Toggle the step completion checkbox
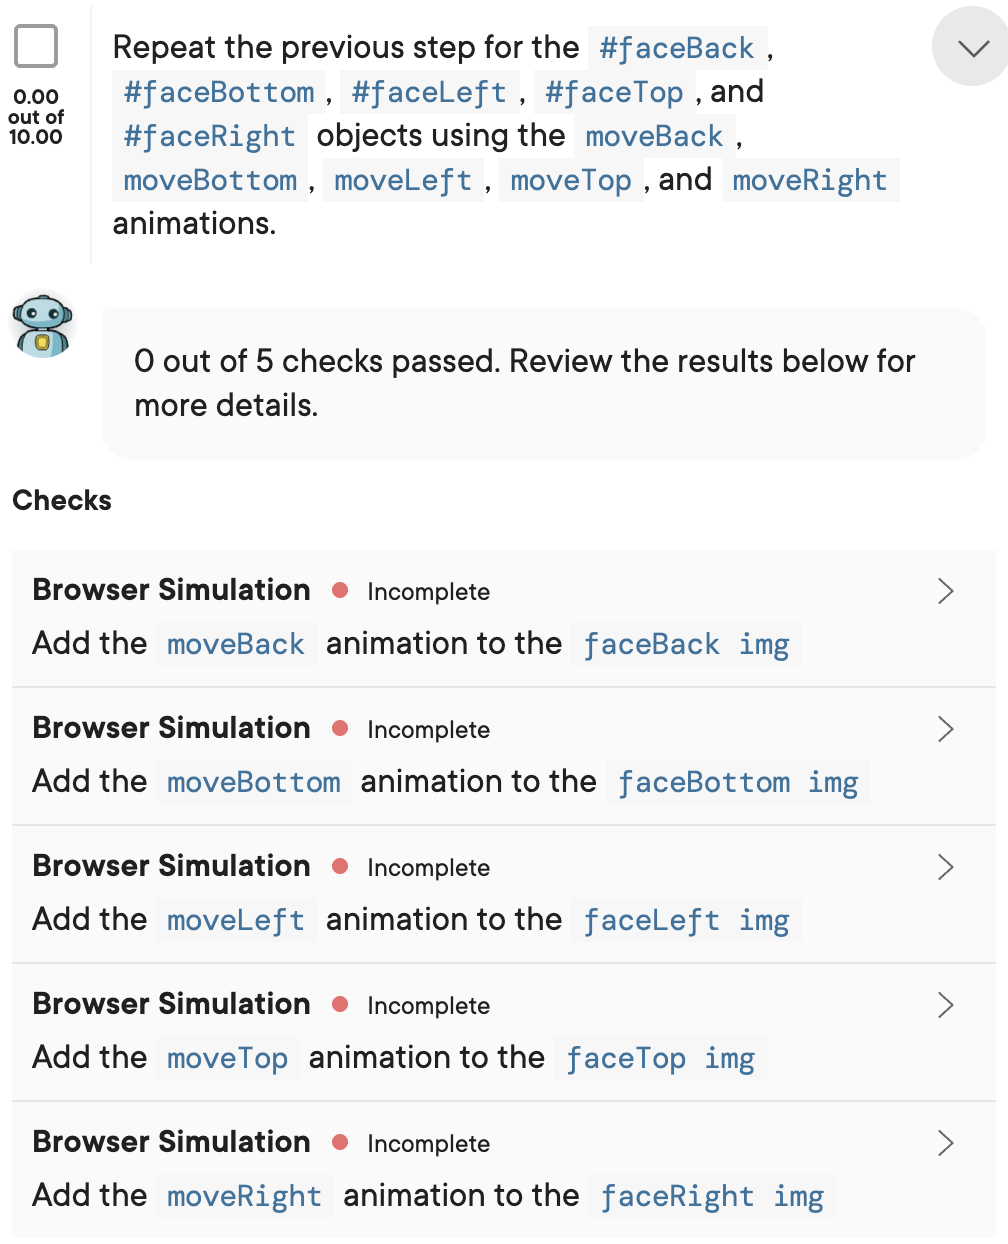Screen dimensions: 1008x1244 pyautogui.click(x=37, y=46)
